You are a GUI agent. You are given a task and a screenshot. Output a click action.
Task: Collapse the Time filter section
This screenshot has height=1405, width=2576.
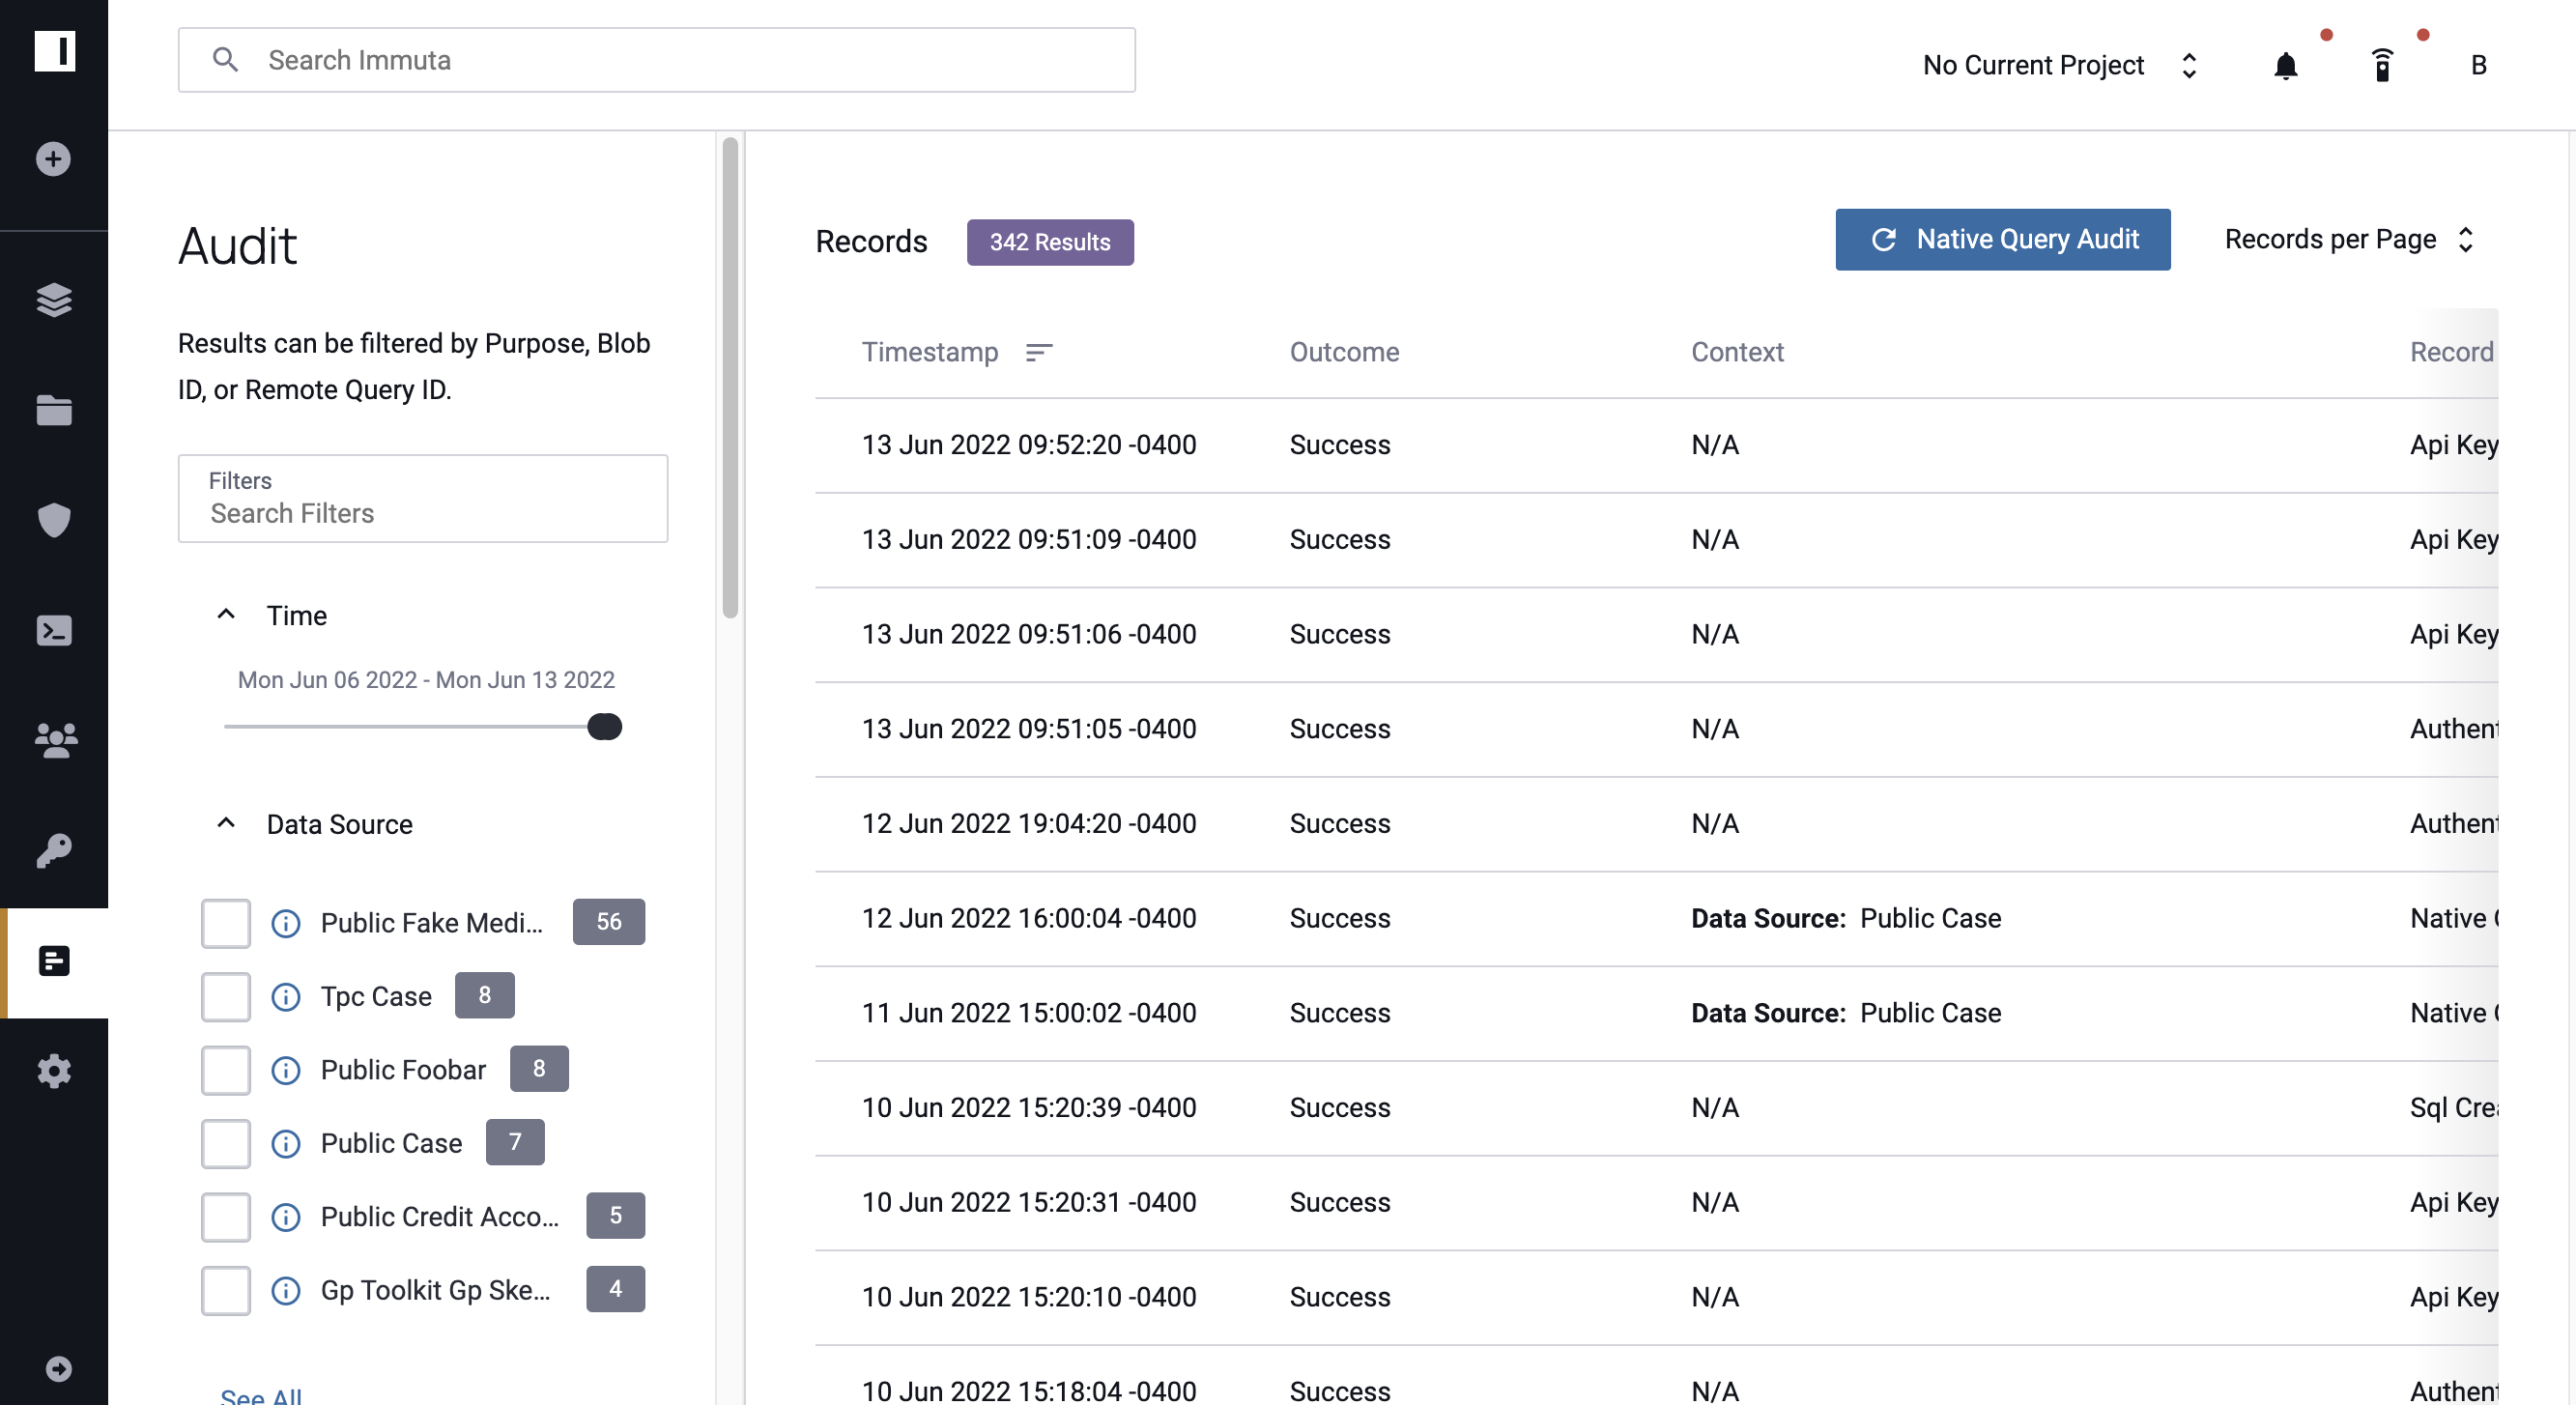[x=225, y=615]
